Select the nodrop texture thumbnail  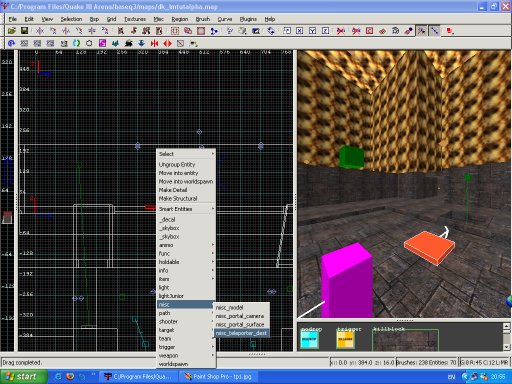coord(310,340)
